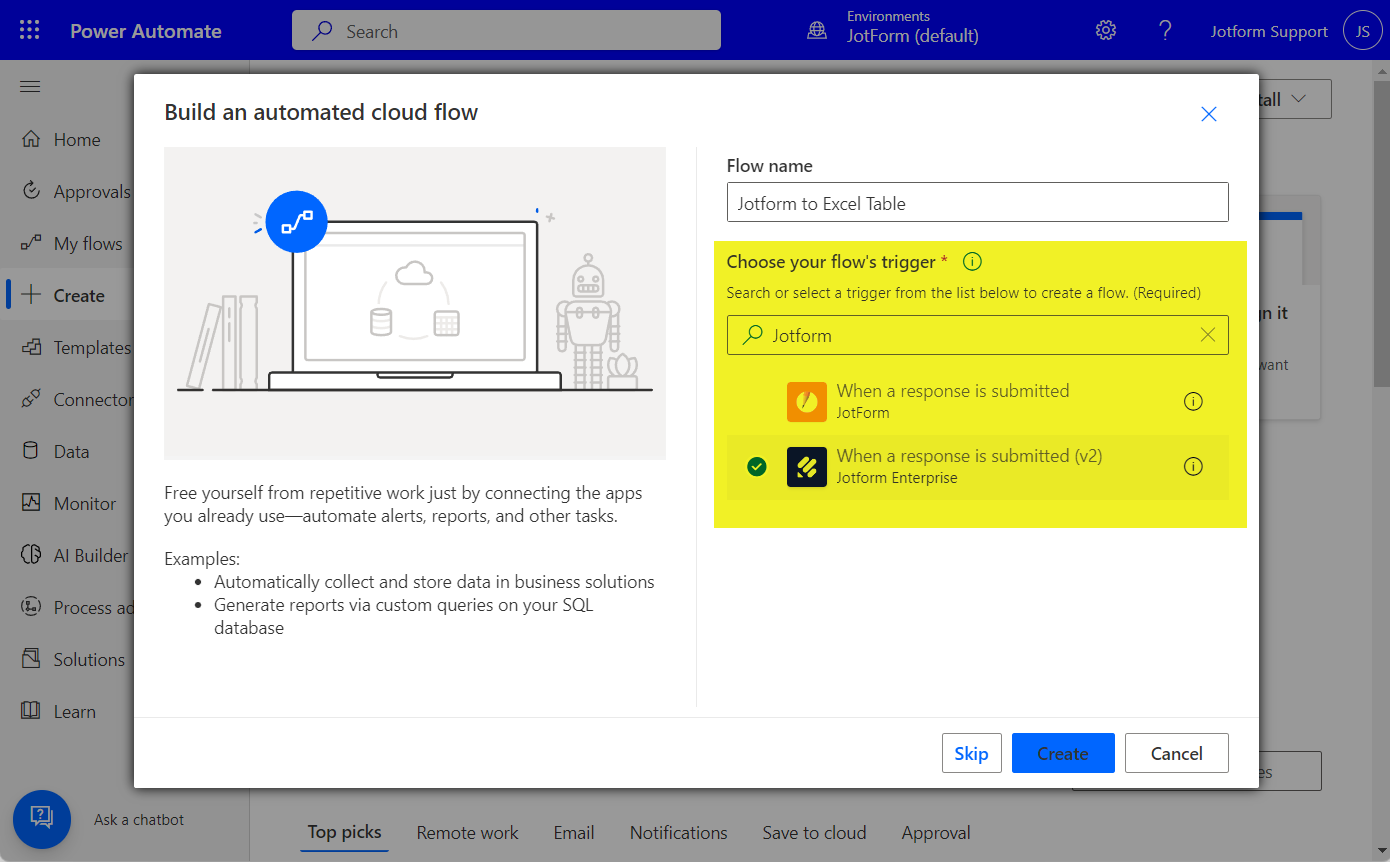Screen dimensions: 1390x862
Task: Collapse the left navigation hamburger menu
Action: click(x=30, y=87)
